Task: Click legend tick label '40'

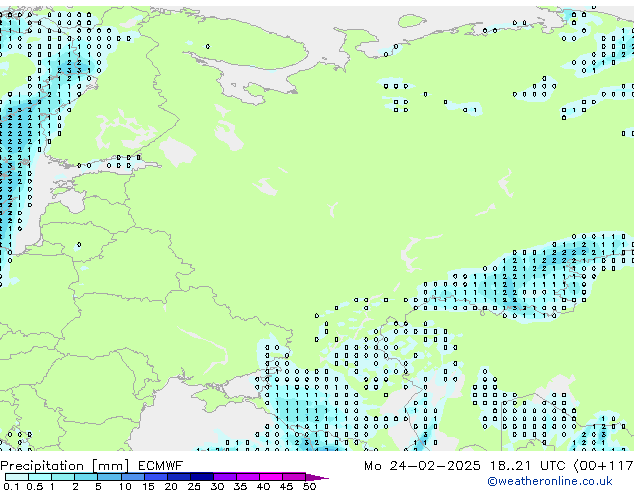Action: 263,486
